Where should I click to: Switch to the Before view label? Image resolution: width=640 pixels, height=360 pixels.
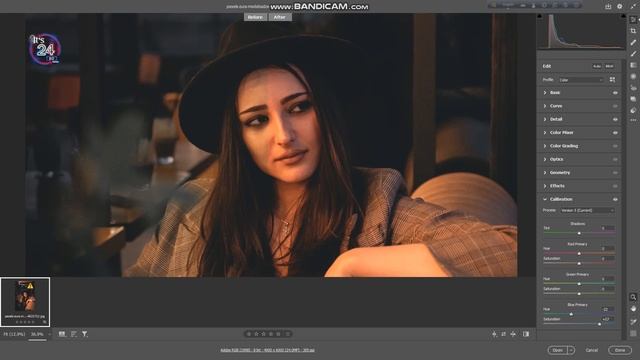coord(255,17)
